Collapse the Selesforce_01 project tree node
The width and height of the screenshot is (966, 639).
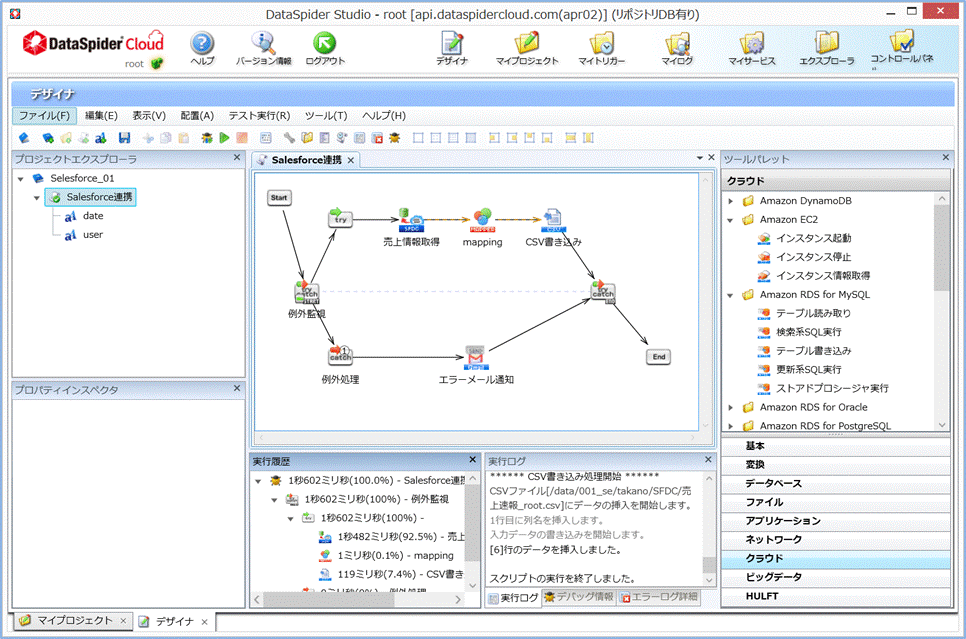(21, 179)
